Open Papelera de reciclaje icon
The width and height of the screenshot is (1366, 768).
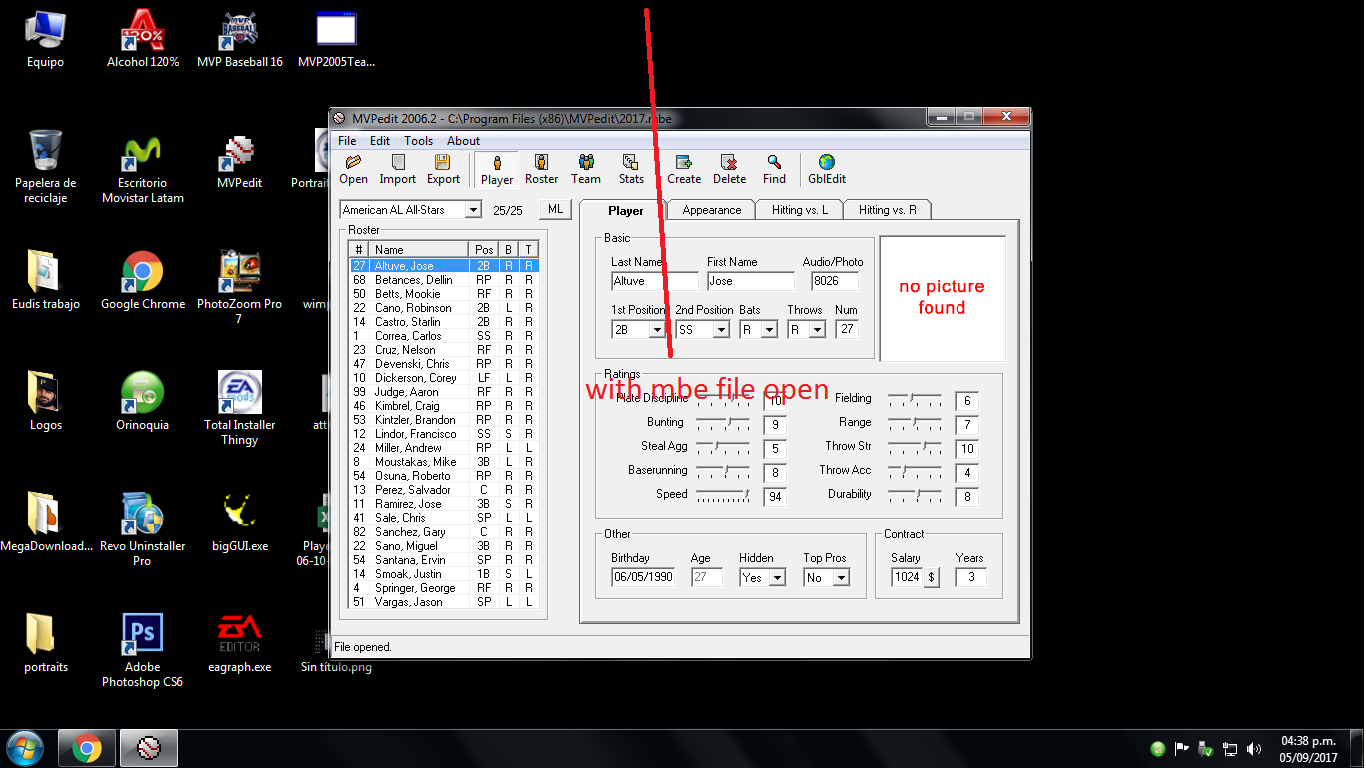pyautogui.click(x=45, y=167)
